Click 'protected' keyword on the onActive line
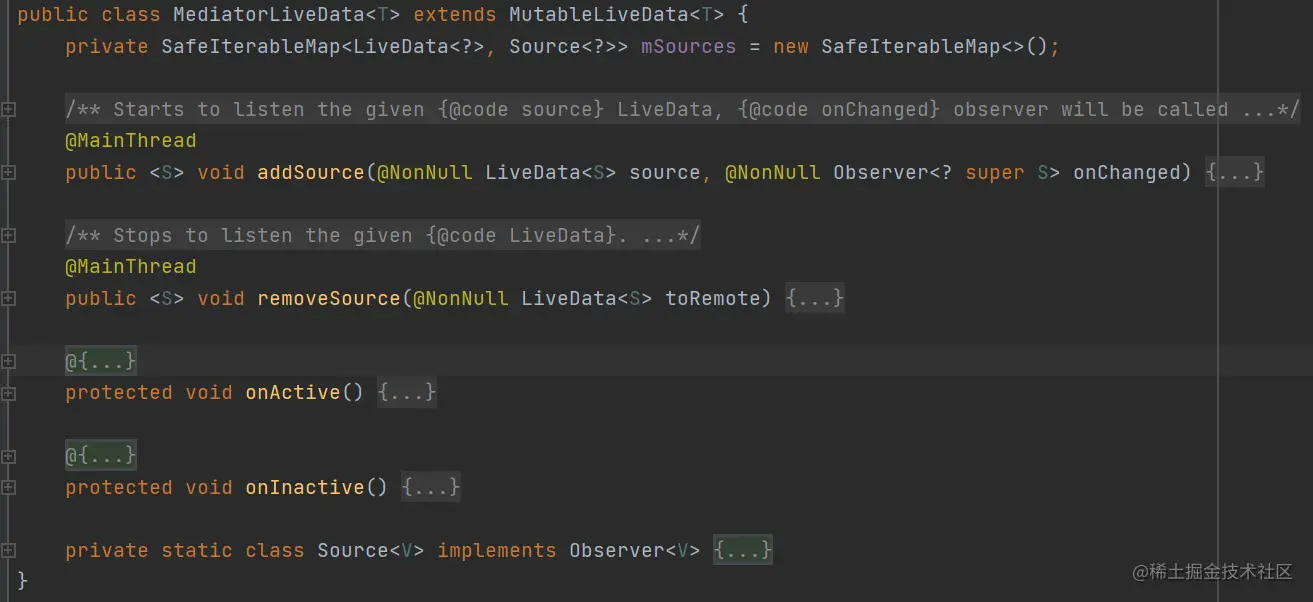This screenshot has width=1313, height=602. point(119,393)
